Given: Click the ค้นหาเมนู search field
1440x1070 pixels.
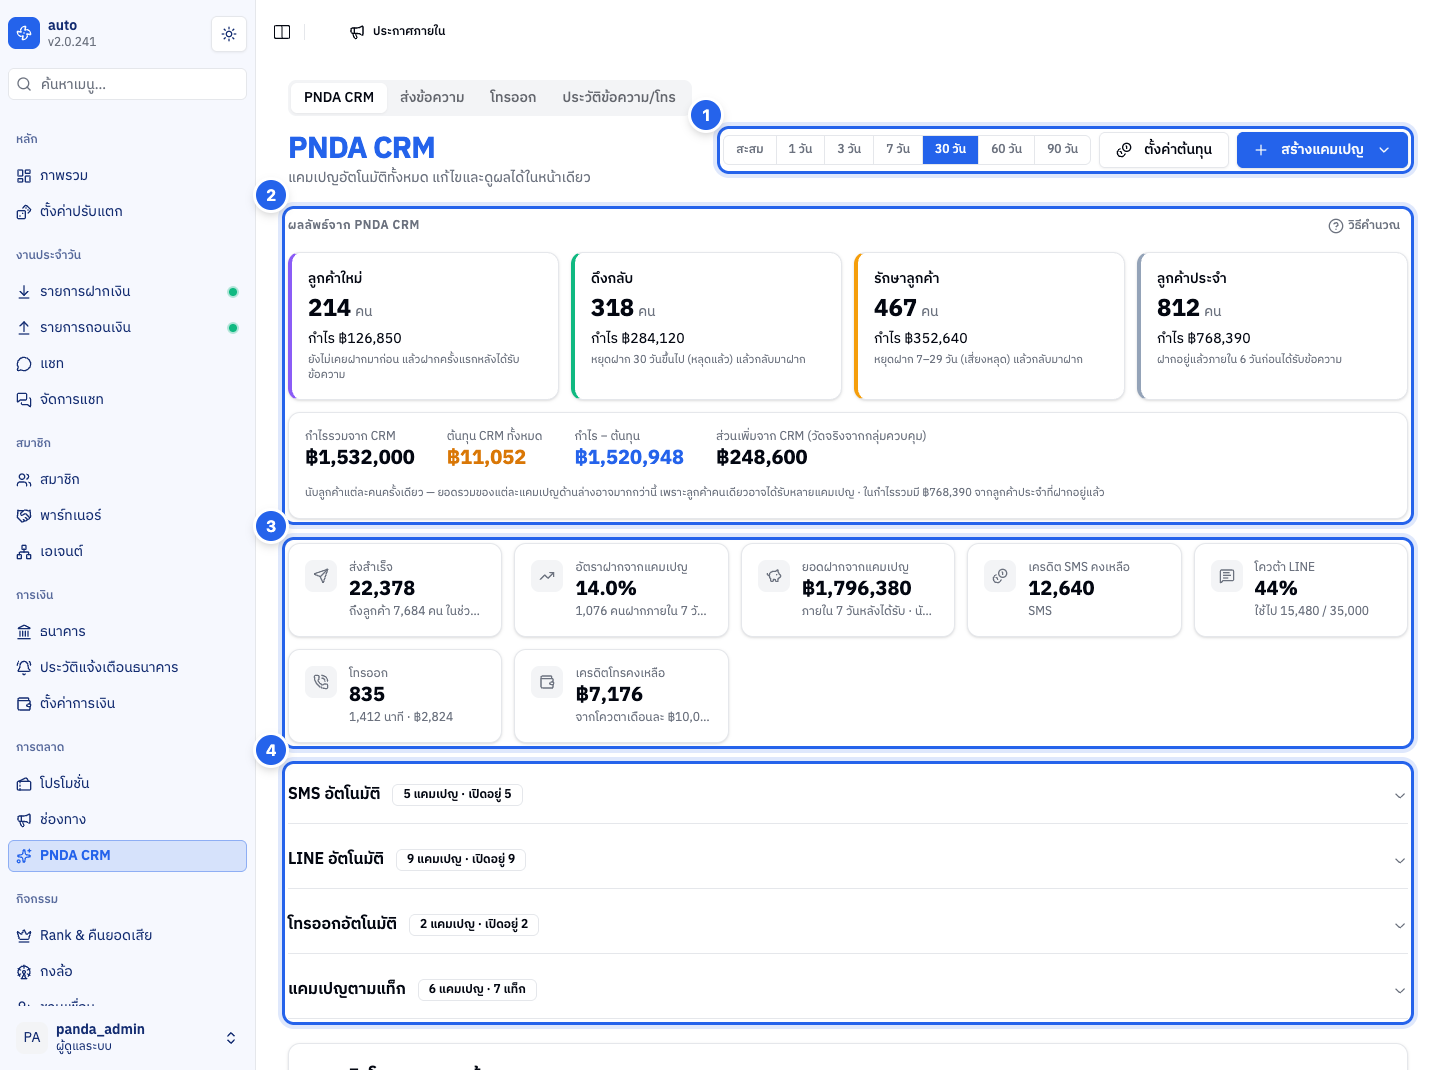Looking at the screenshot, I should coord(127,84).
